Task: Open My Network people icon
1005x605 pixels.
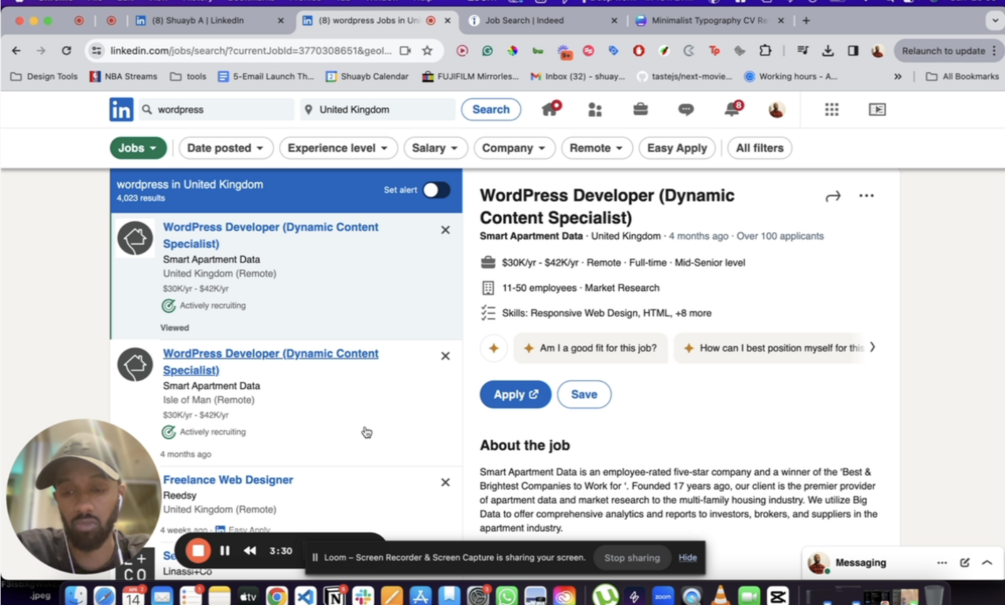Action: click(595, 110)
